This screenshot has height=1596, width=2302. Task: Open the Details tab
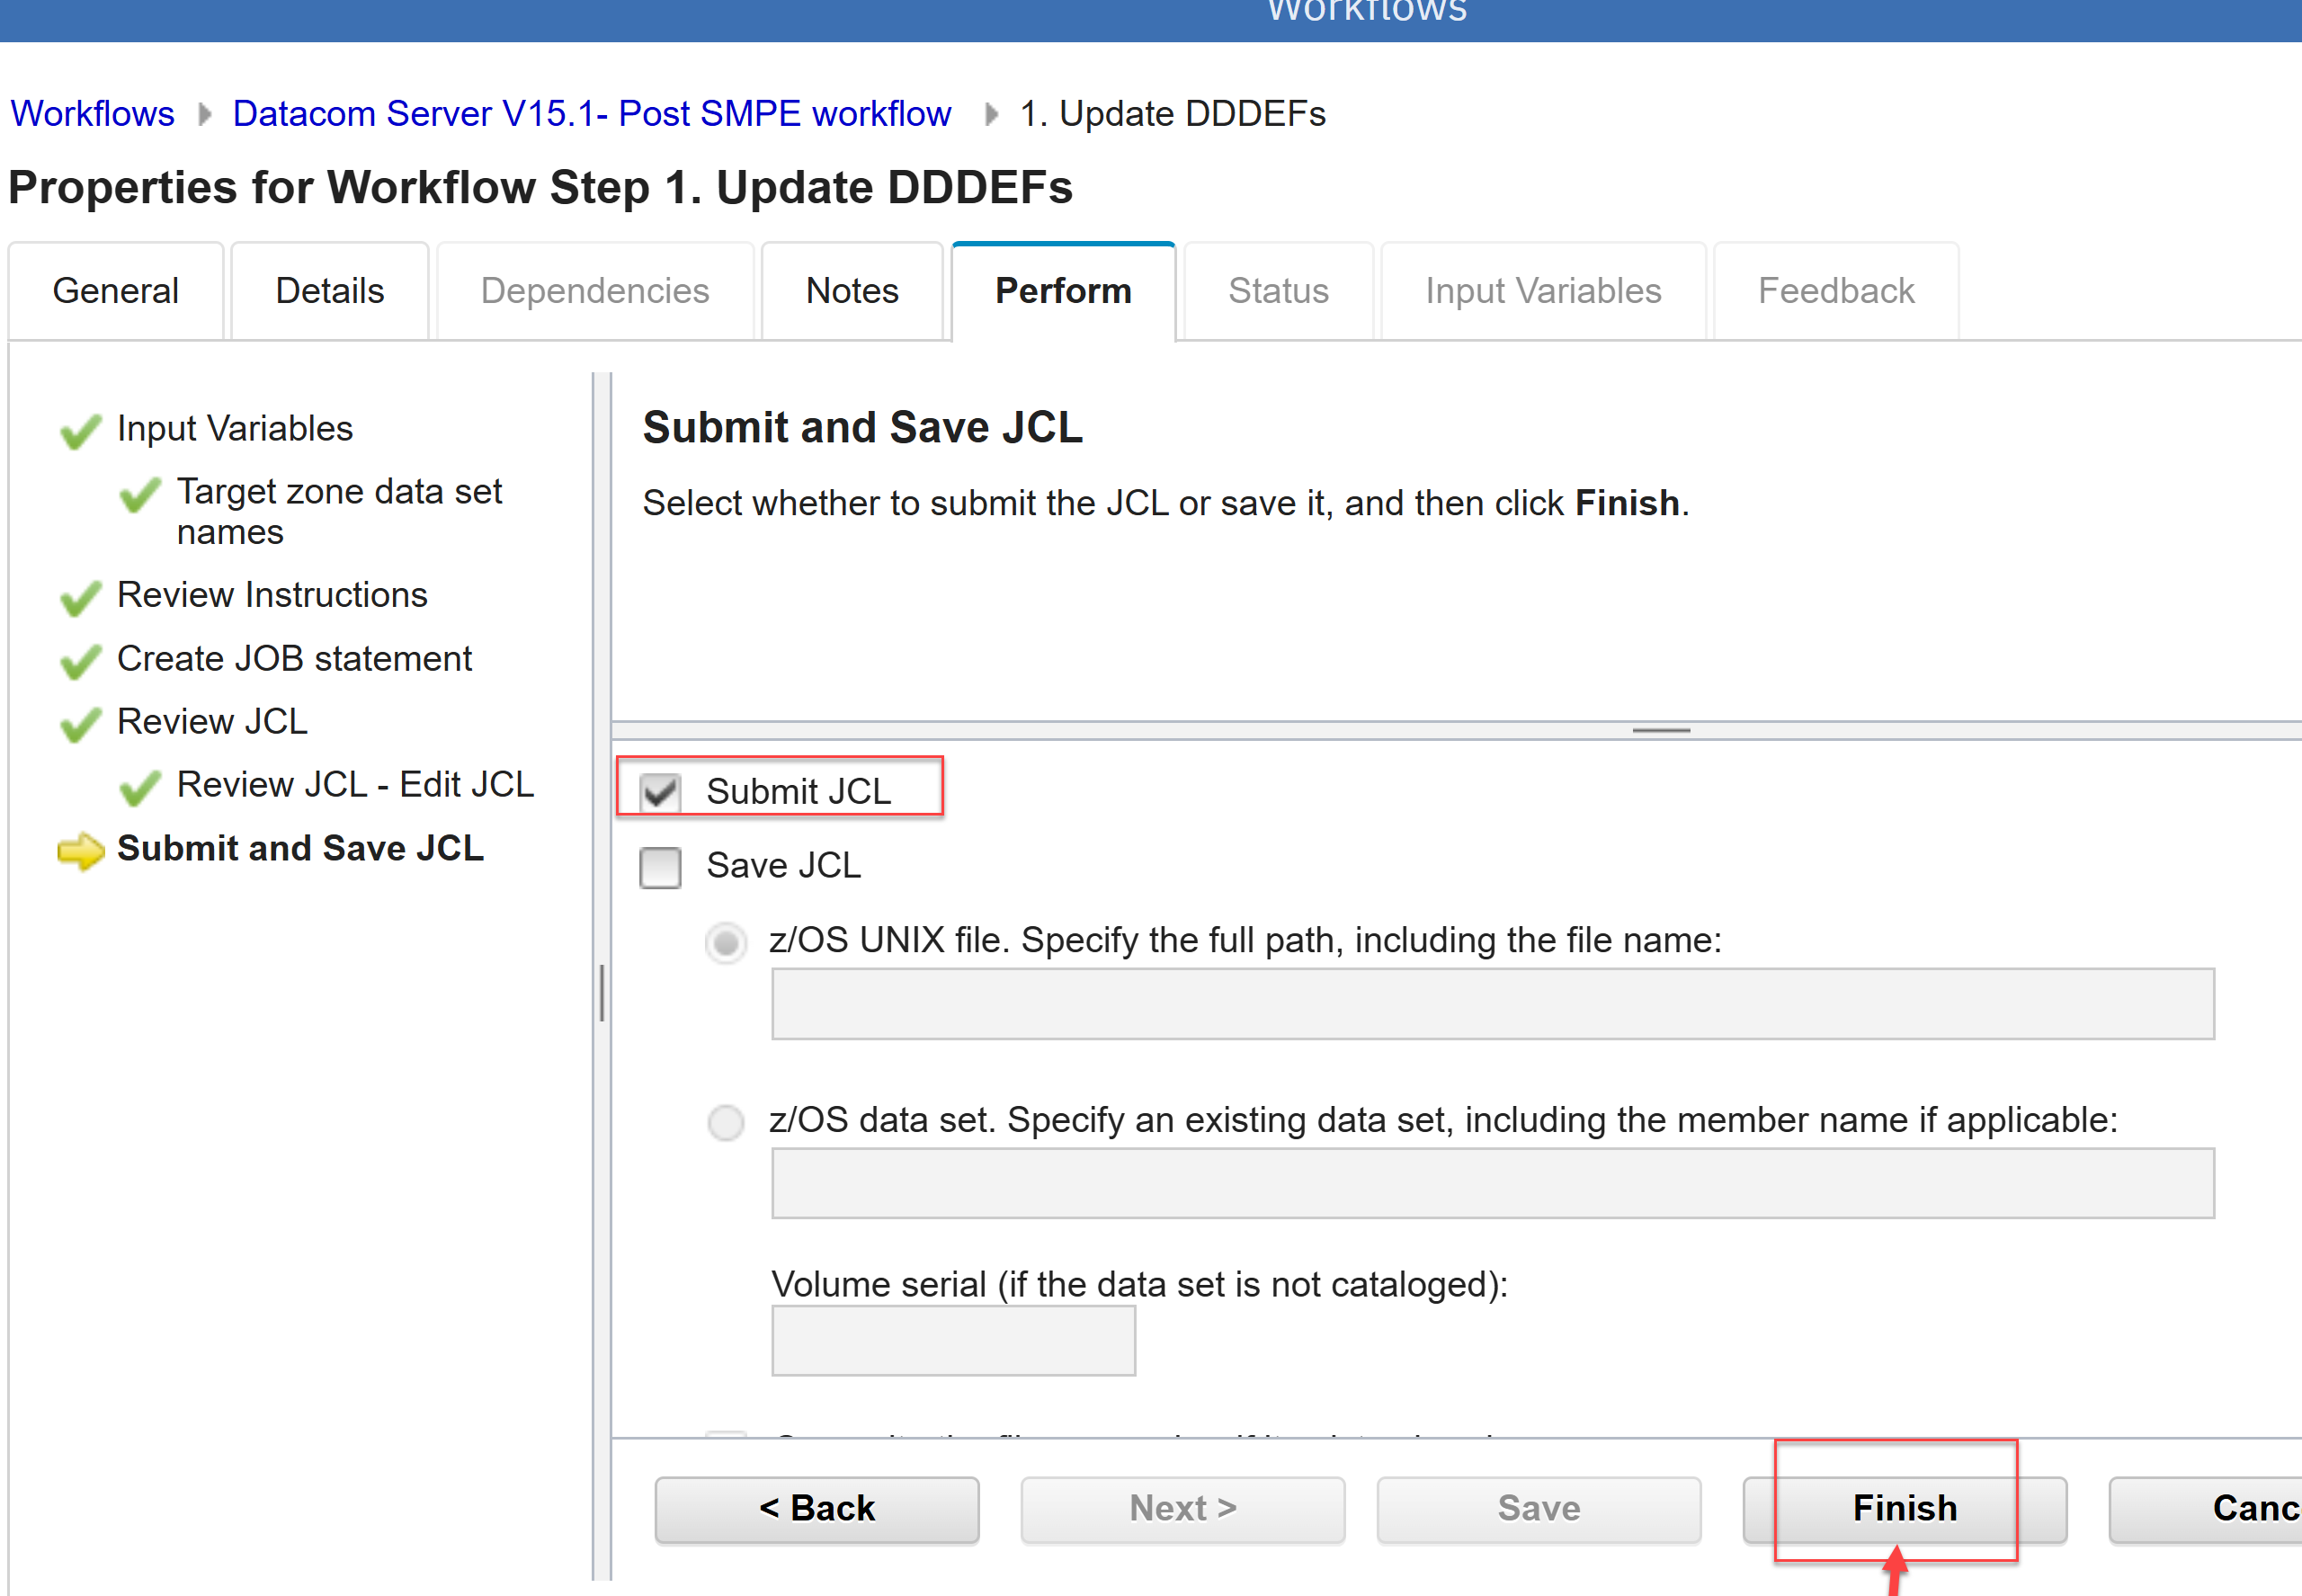click(329, 291)
